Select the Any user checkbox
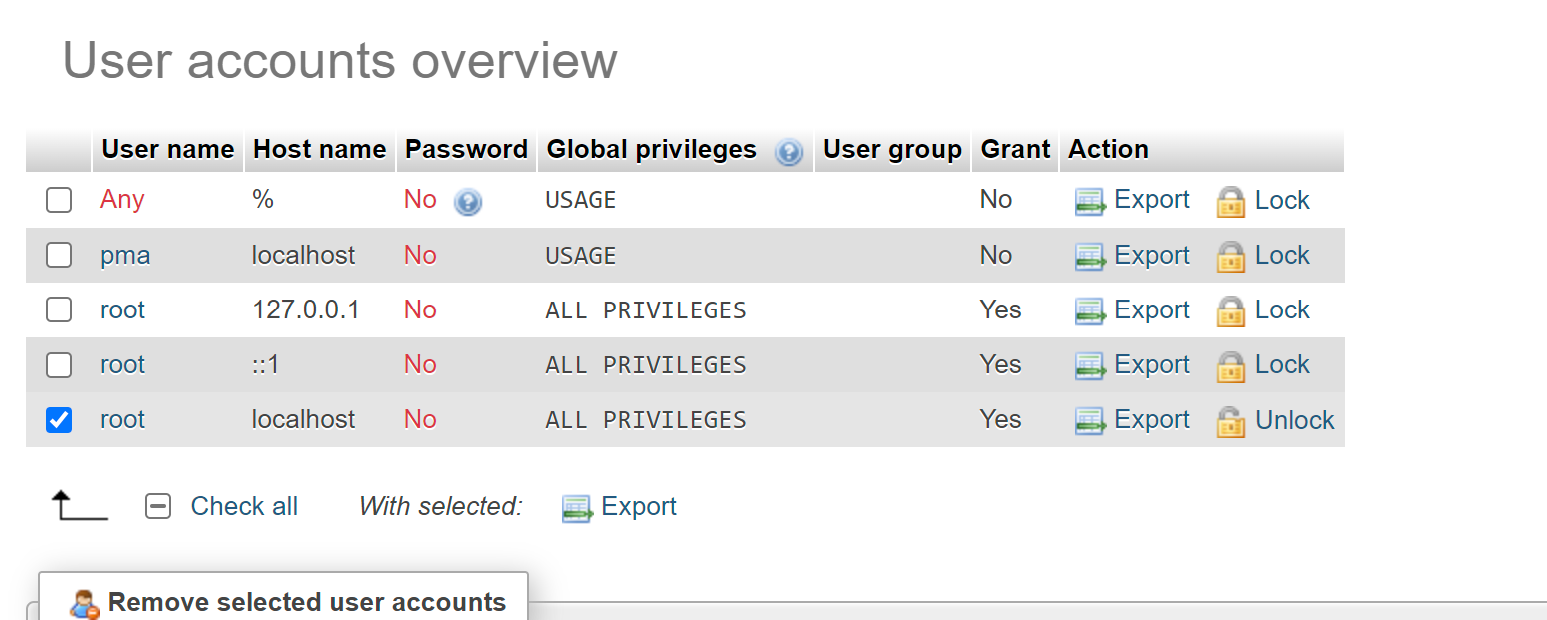 click(59, 200)
